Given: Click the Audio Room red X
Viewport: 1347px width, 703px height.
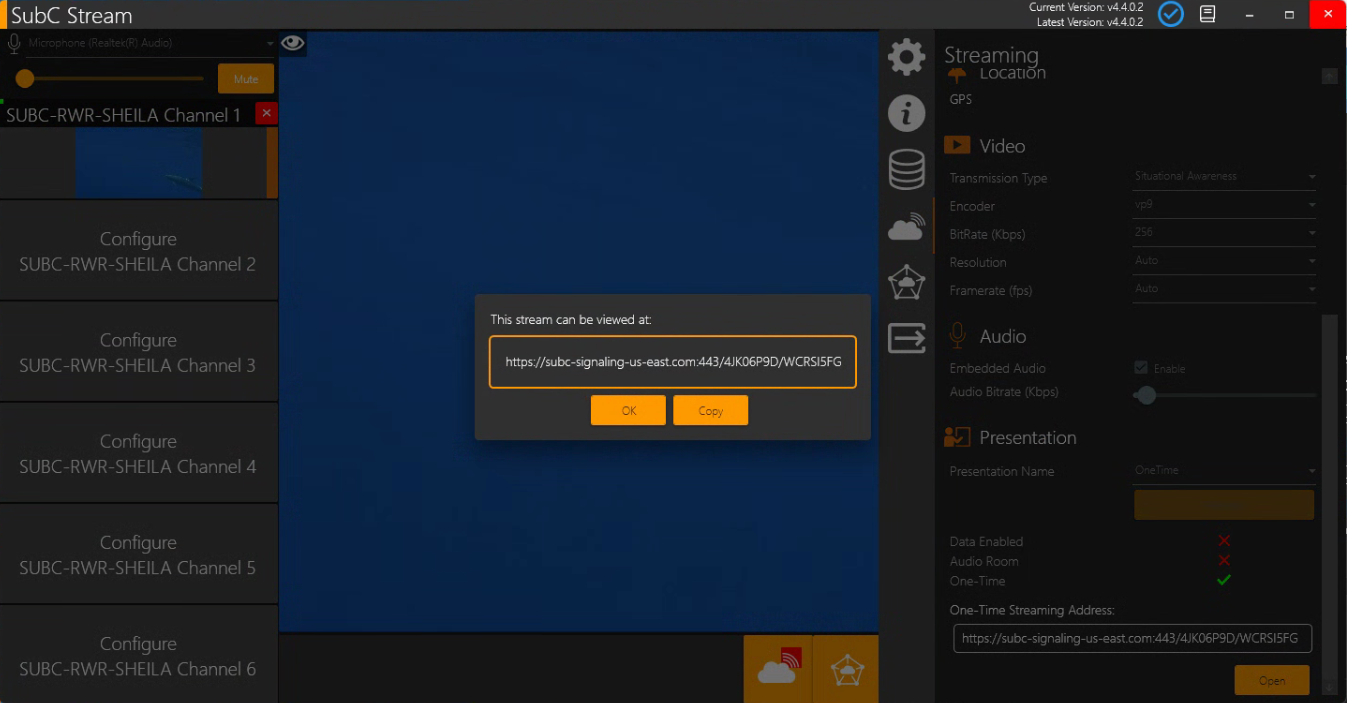Looking at the screenshot, I should pos(1224,561).
